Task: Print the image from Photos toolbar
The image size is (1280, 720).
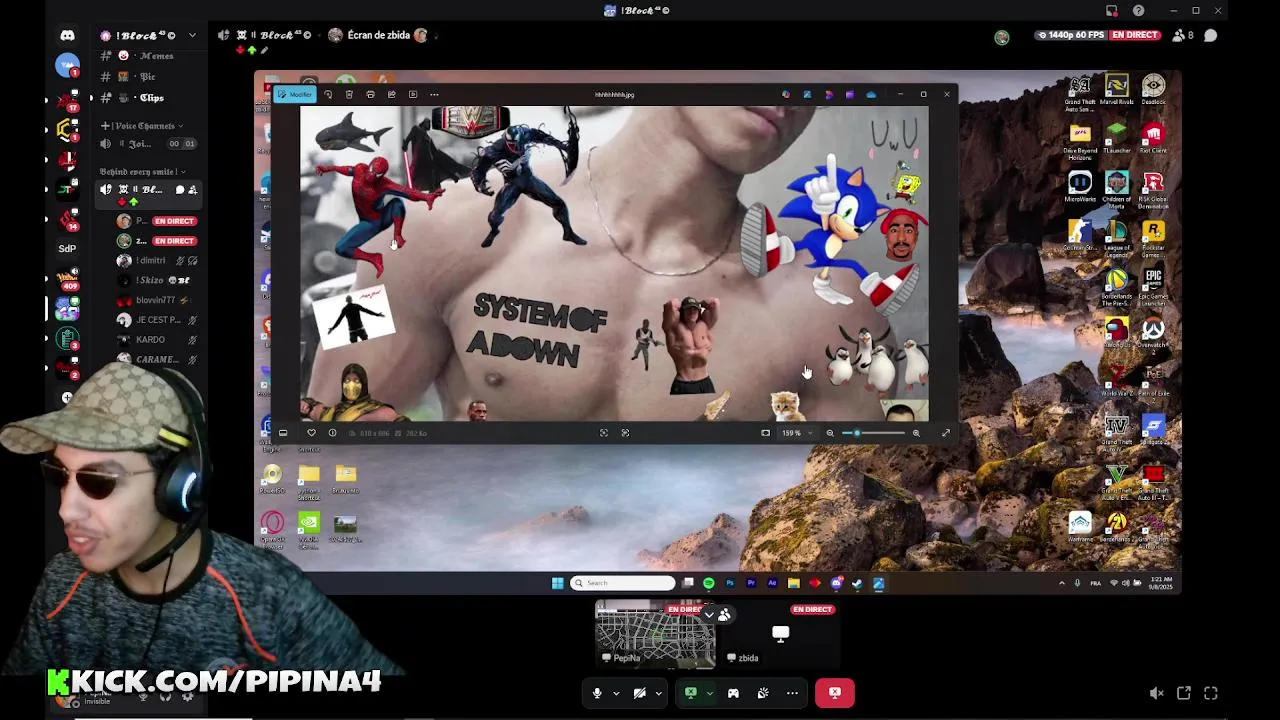Action: [370, 94]
